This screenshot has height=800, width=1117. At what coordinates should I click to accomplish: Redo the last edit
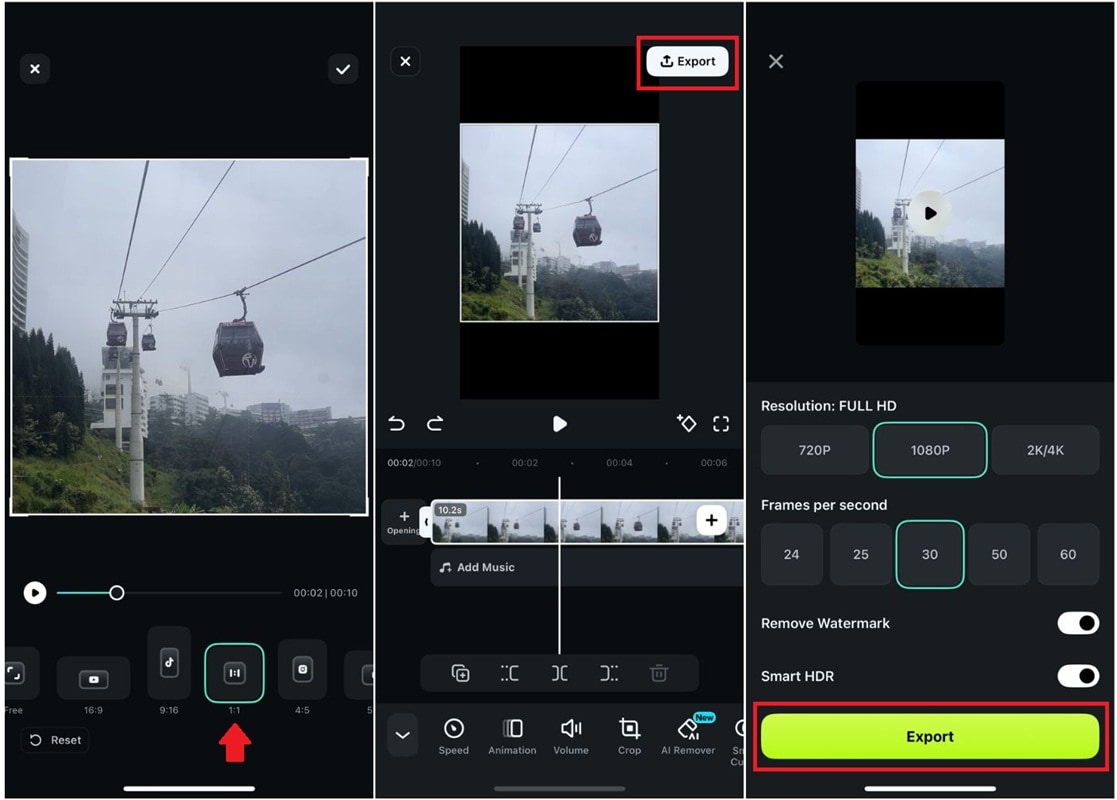[x=435, y=424]
